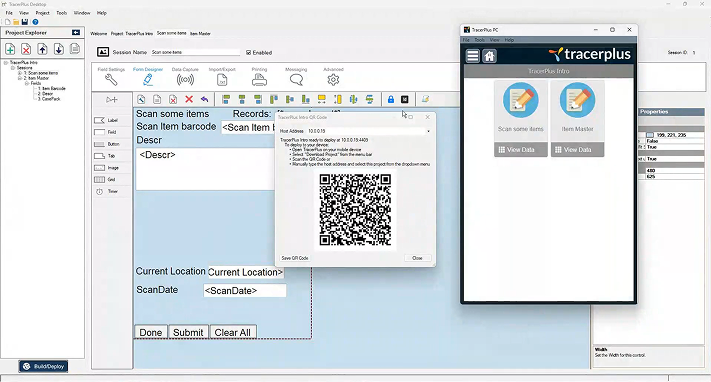711x382 pixels.
Task: Click the Submit button on the form
Action: coord(188,333)
